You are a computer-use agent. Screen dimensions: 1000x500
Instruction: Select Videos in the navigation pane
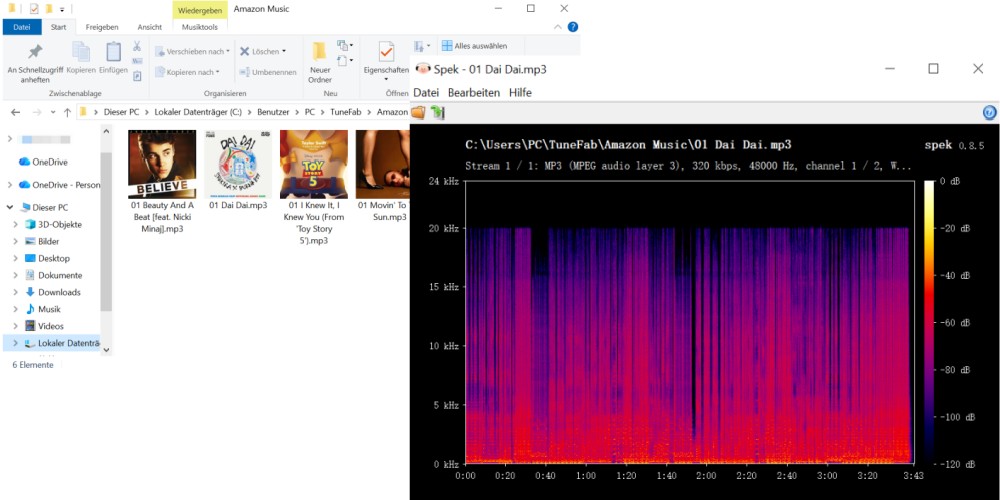44,326
